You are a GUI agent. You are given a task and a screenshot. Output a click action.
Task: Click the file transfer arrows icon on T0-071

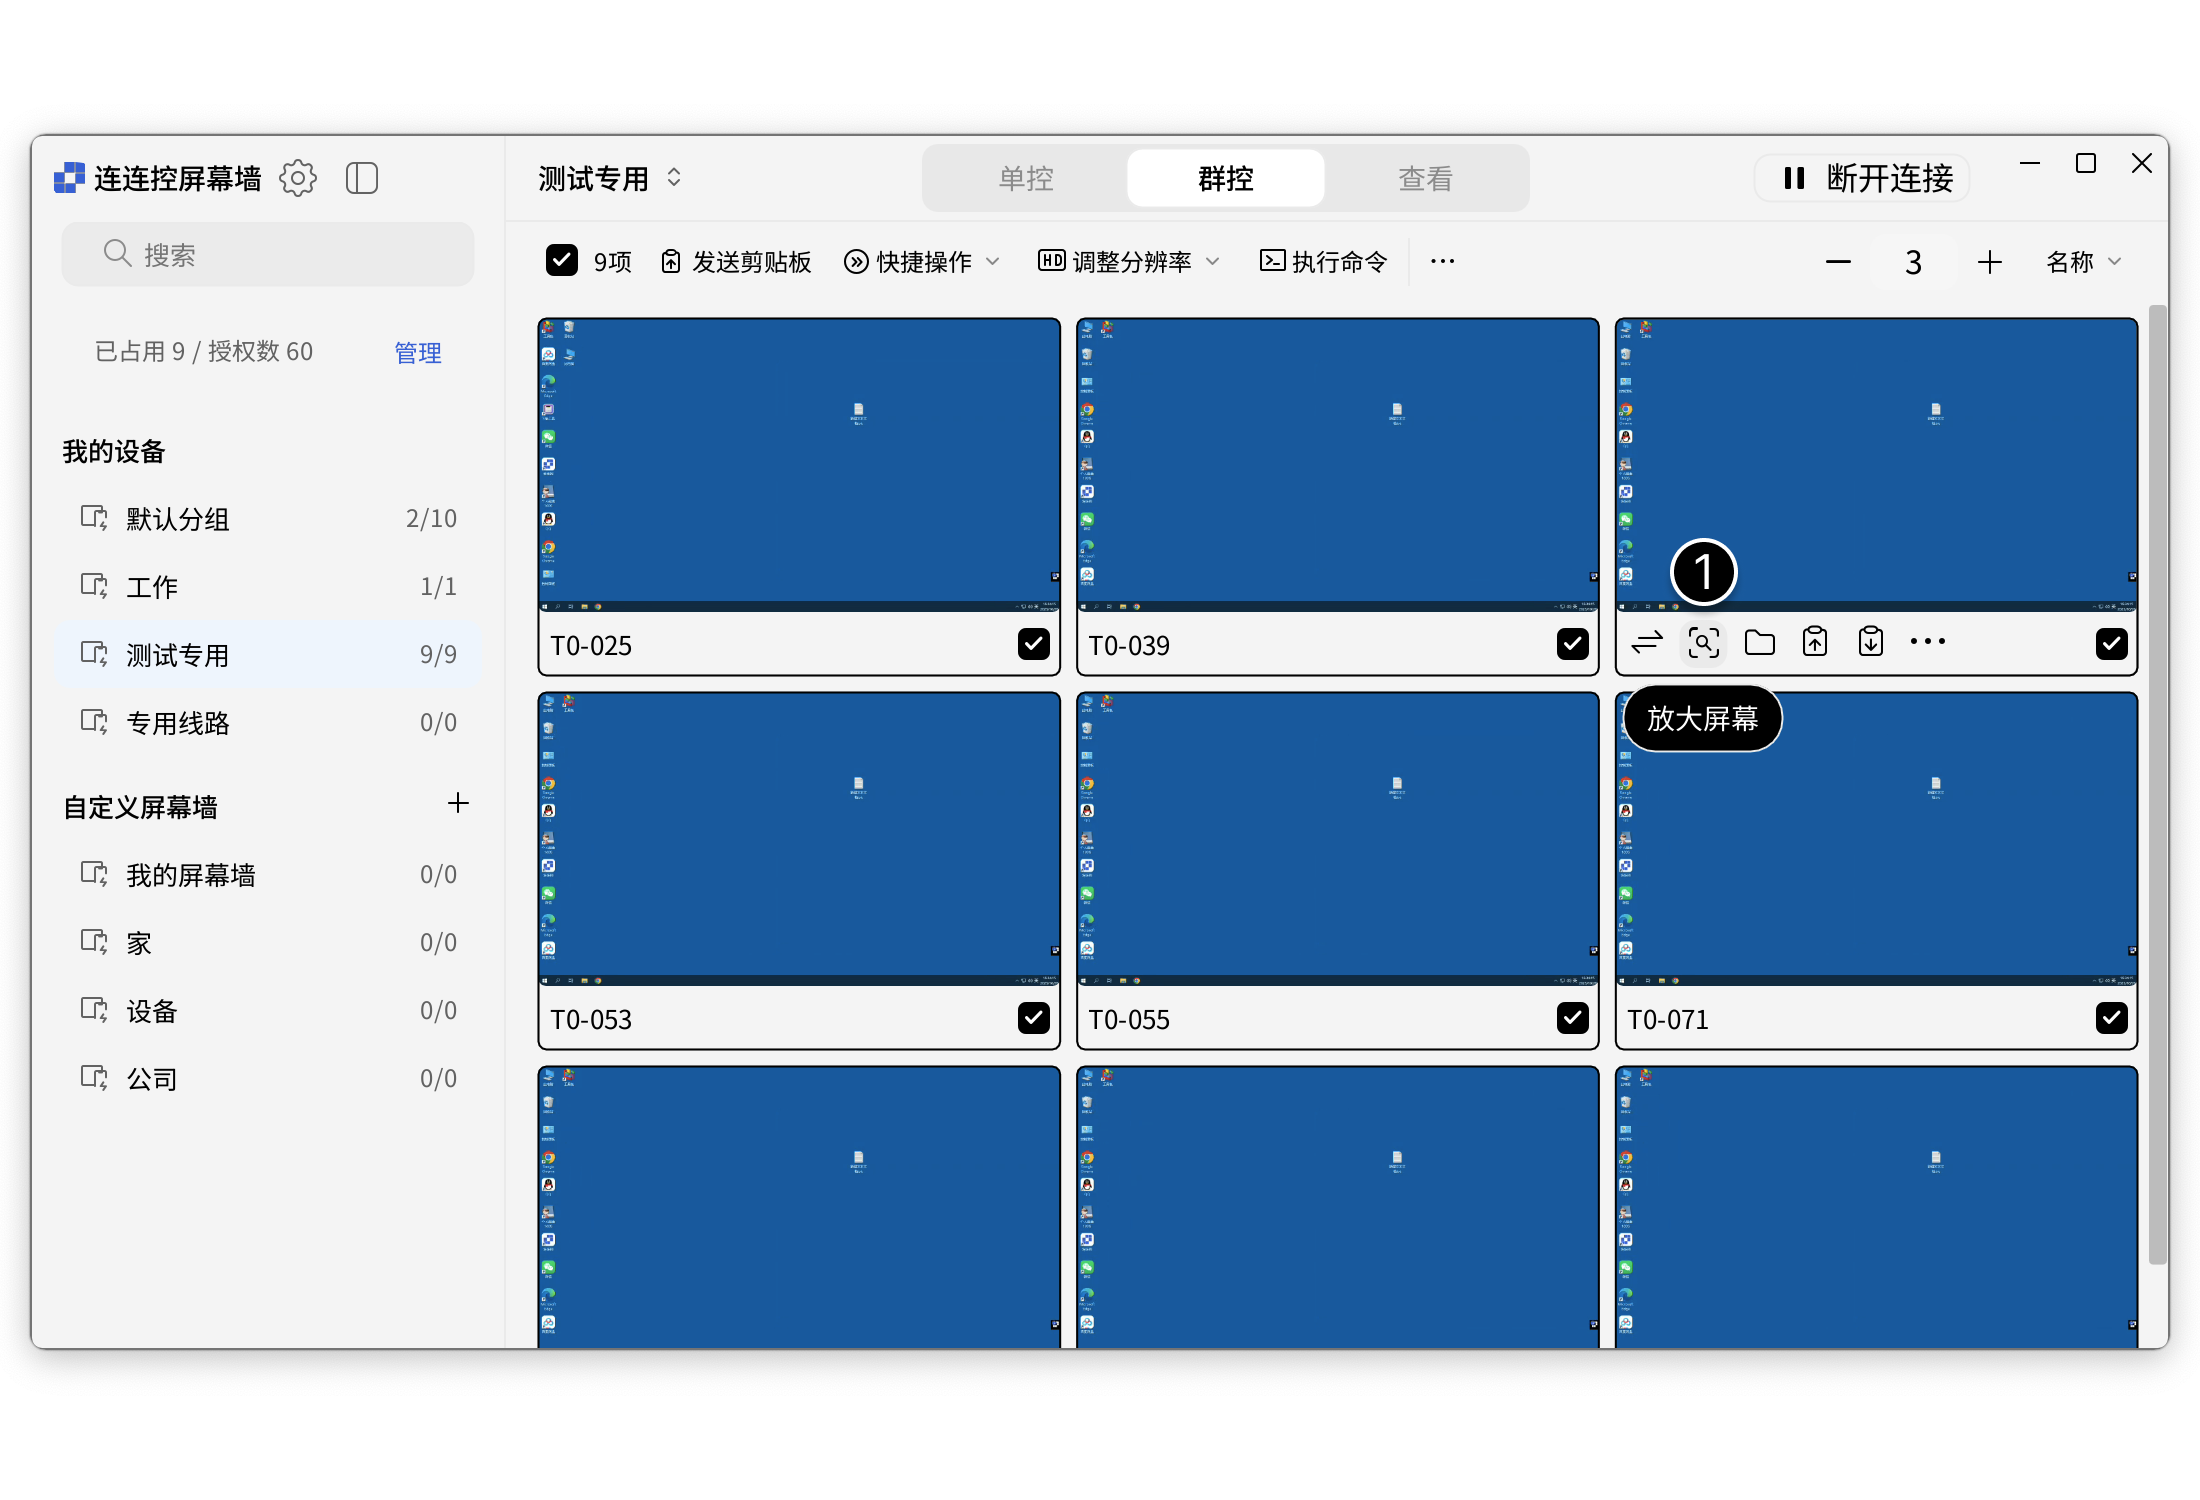(1646, 641)
